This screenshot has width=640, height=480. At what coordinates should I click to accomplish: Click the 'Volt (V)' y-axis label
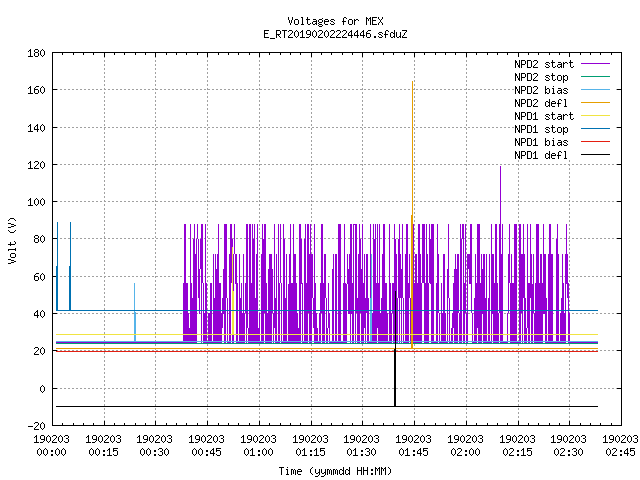pos(12,241)
